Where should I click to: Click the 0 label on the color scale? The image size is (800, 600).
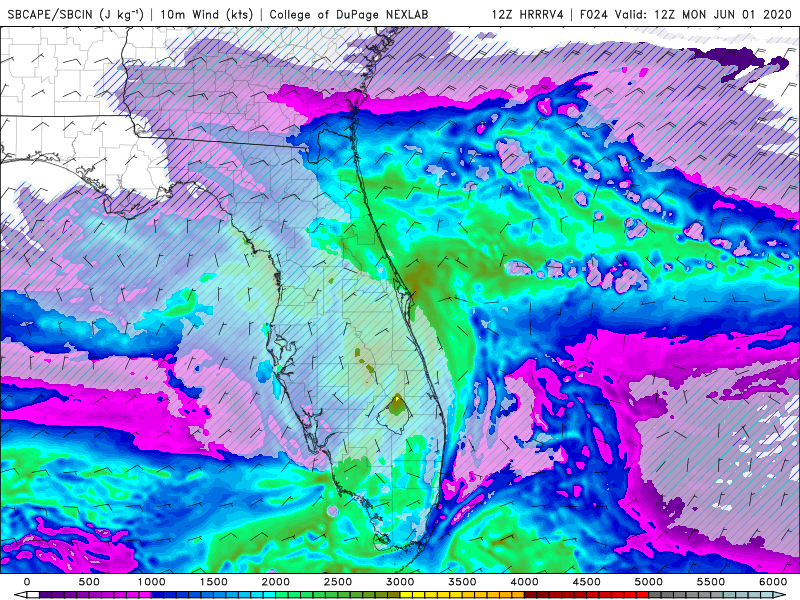pyautogui.click(x=27, y=582)
